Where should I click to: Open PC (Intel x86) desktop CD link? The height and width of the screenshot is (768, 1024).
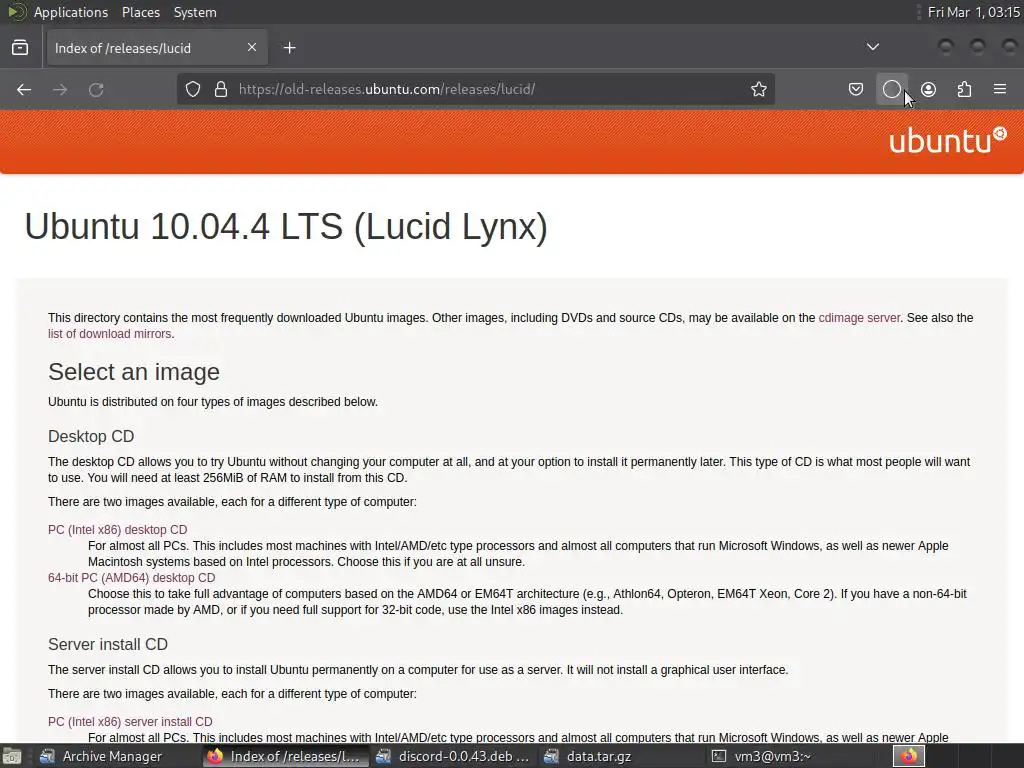tap(118, 530)
